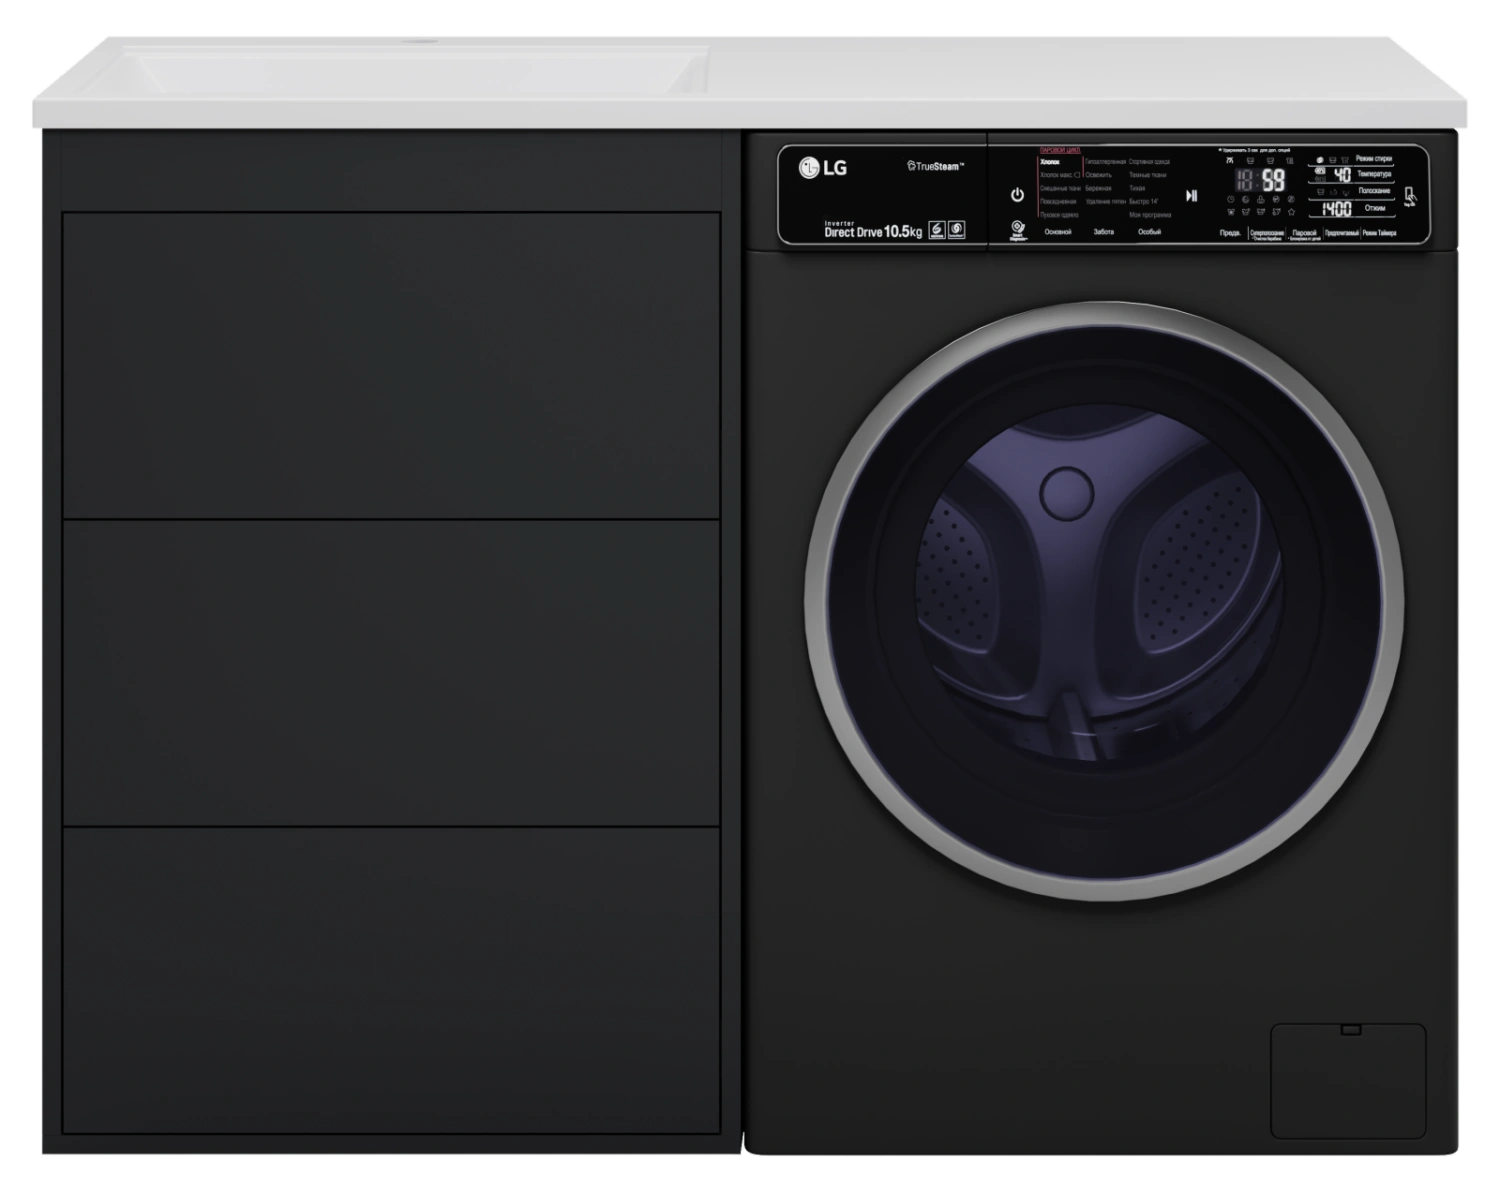
Task: Click the clock delay indicator icon
Action: [1230, 199]
